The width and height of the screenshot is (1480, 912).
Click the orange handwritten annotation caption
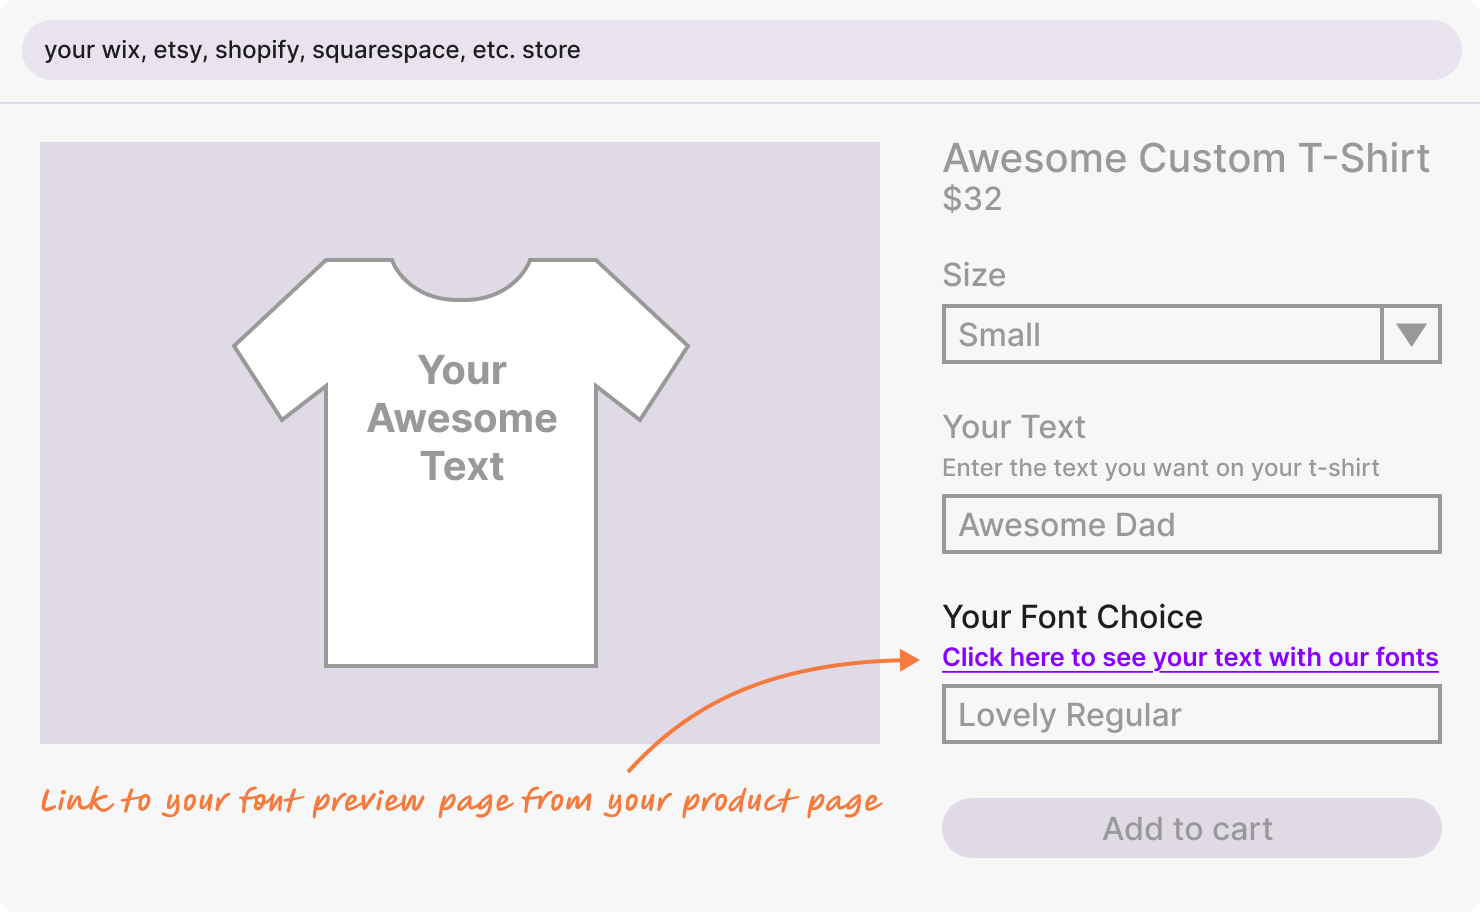461,801
